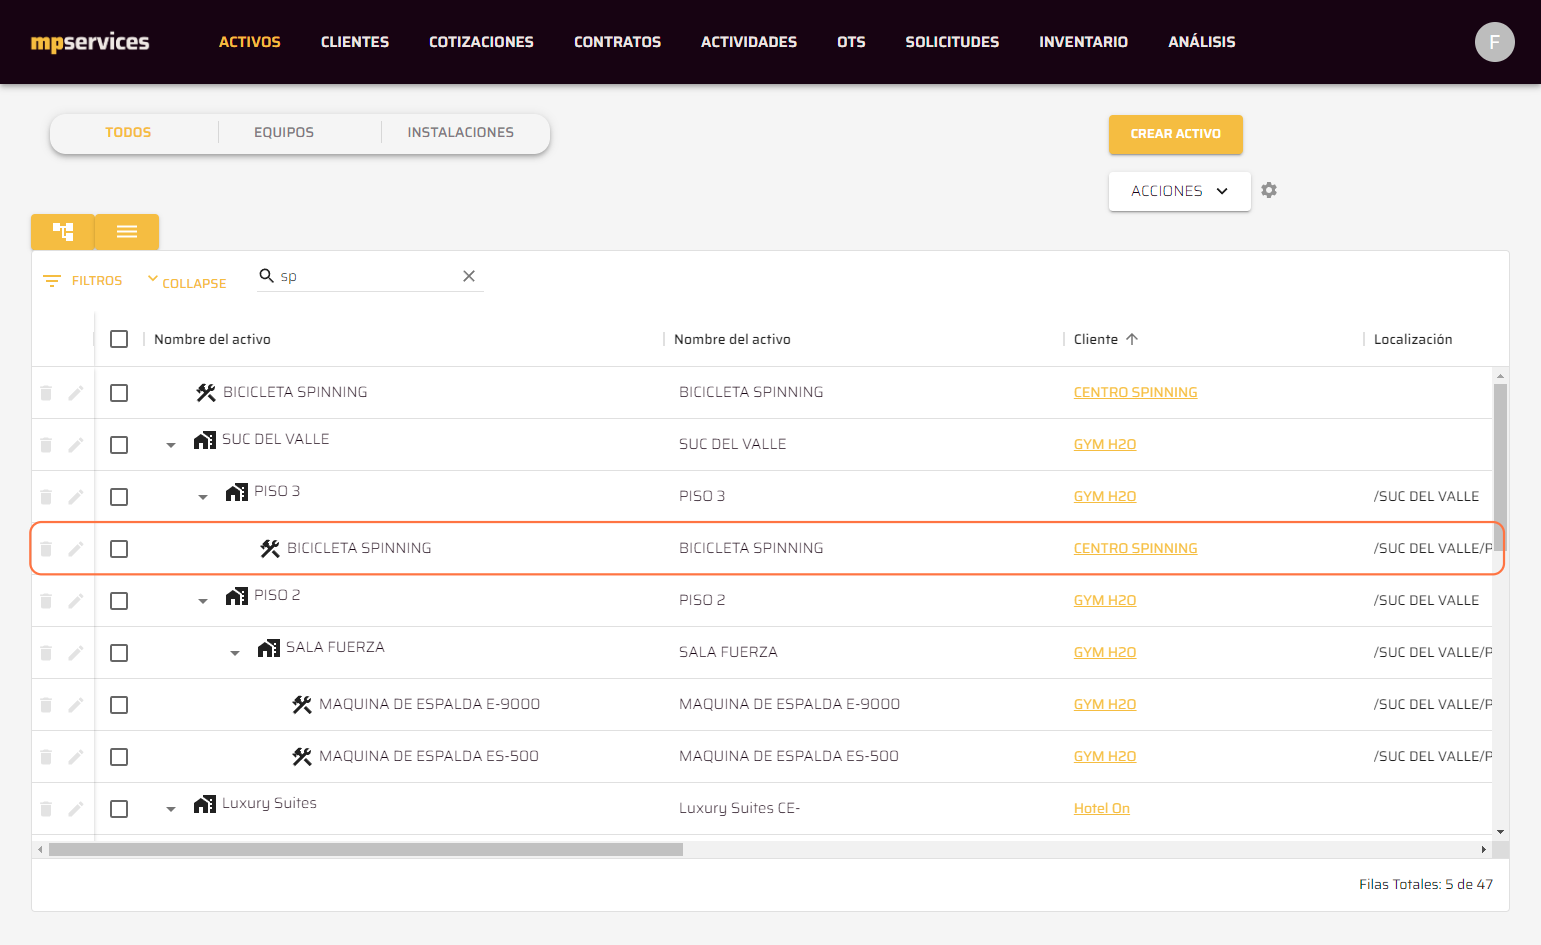The image size is (1541, 945).
Task: Click building icon of SUC DEL VALLE
Action: coord(205,440)
